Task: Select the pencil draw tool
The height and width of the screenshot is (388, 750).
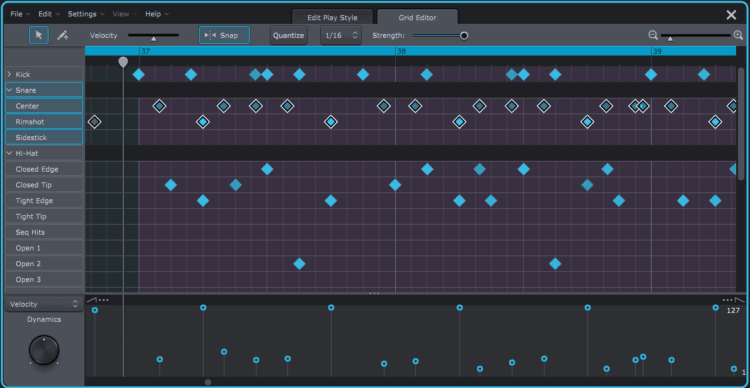Action: 62,35
